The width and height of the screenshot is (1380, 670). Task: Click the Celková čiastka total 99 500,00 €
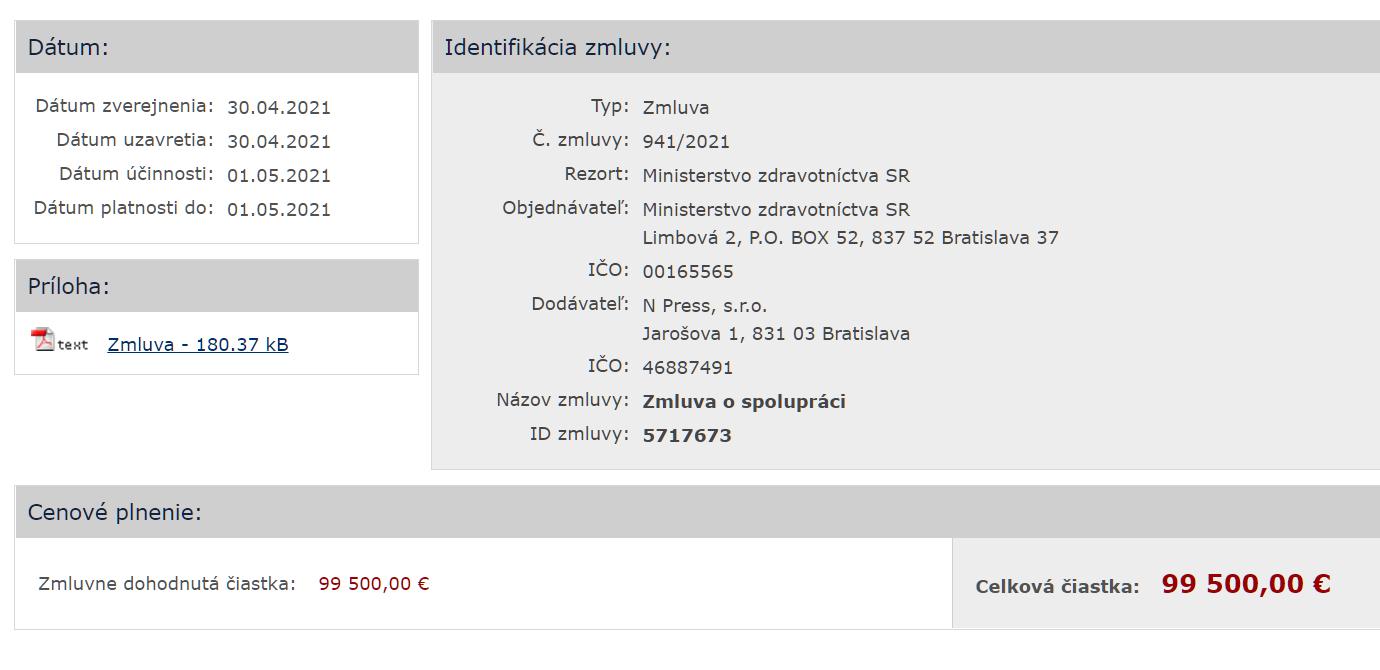tap(1245, 584)
